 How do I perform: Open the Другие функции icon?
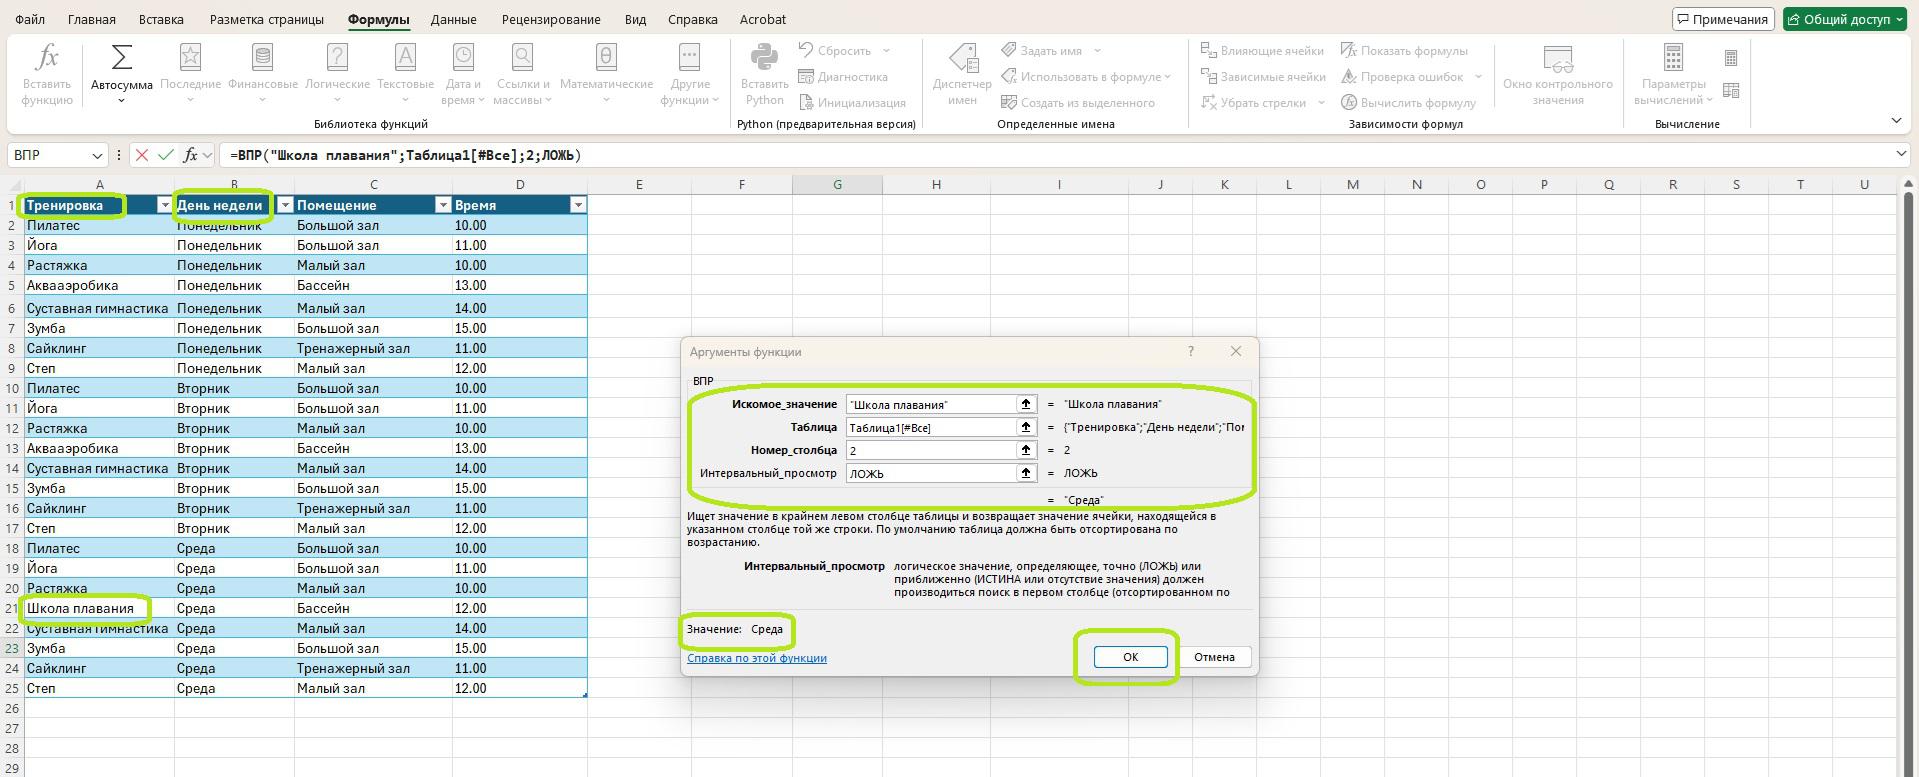click(689, 57)
